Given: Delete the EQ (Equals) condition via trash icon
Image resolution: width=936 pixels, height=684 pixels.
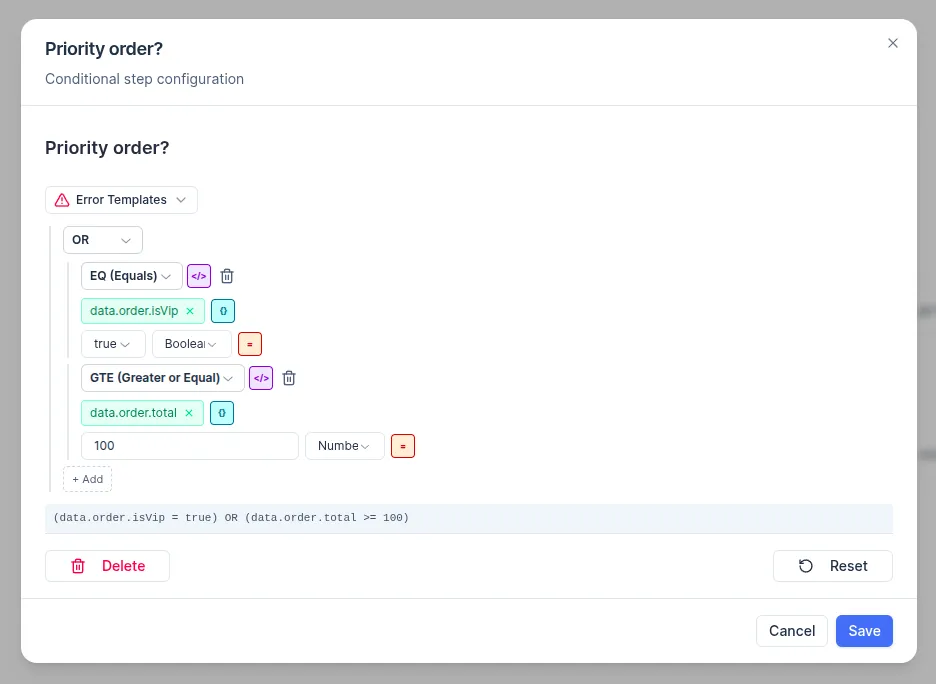Looking at the screenshot, I should coord(227,276).
